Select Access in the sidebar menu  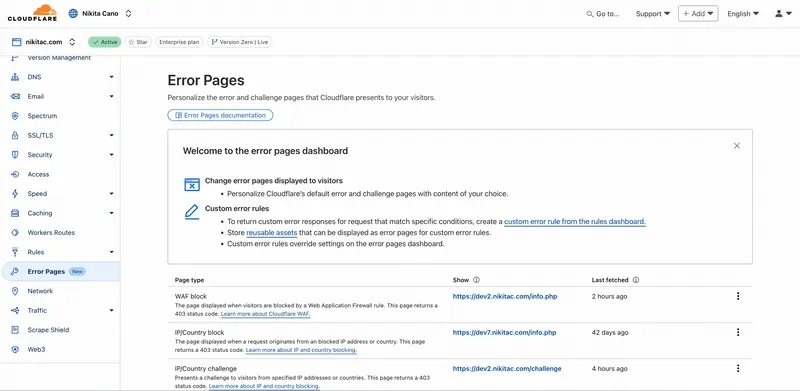38,174
